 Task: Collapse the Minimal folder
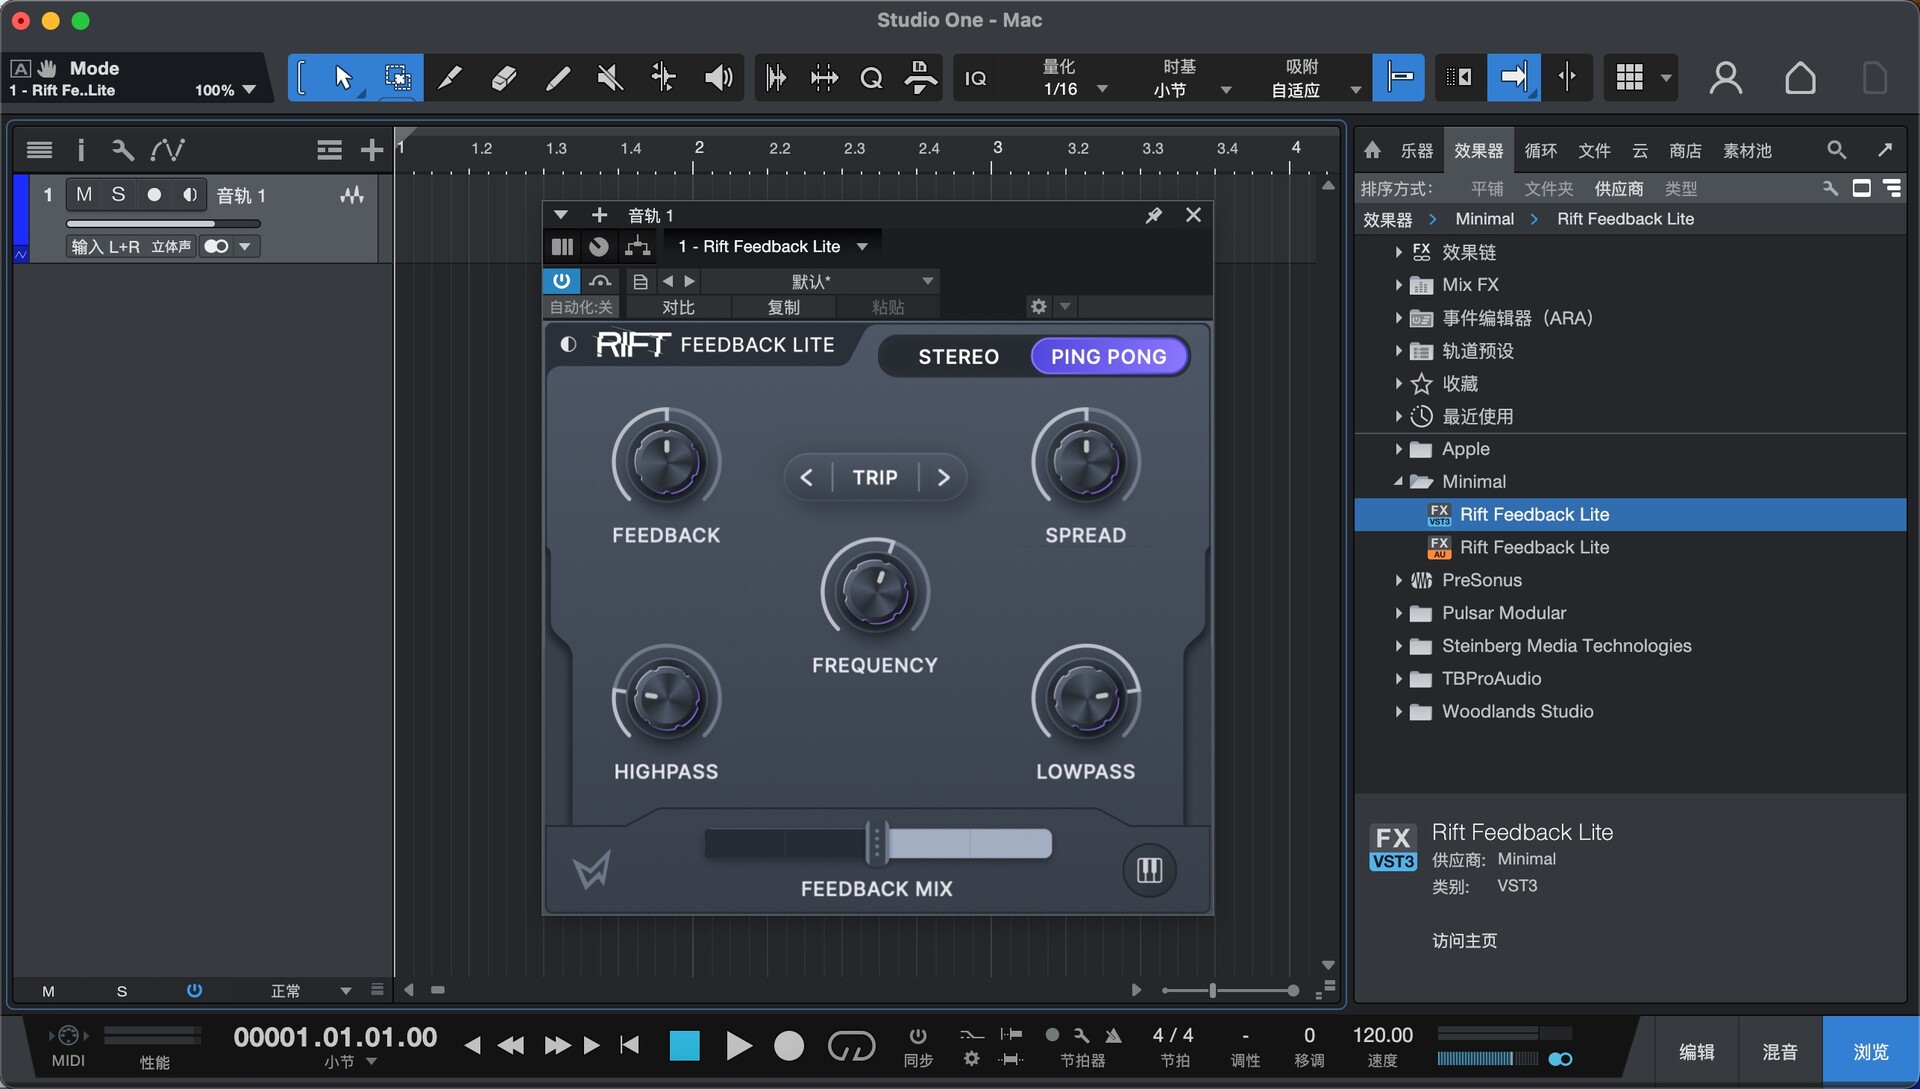tap(1398, 482)
